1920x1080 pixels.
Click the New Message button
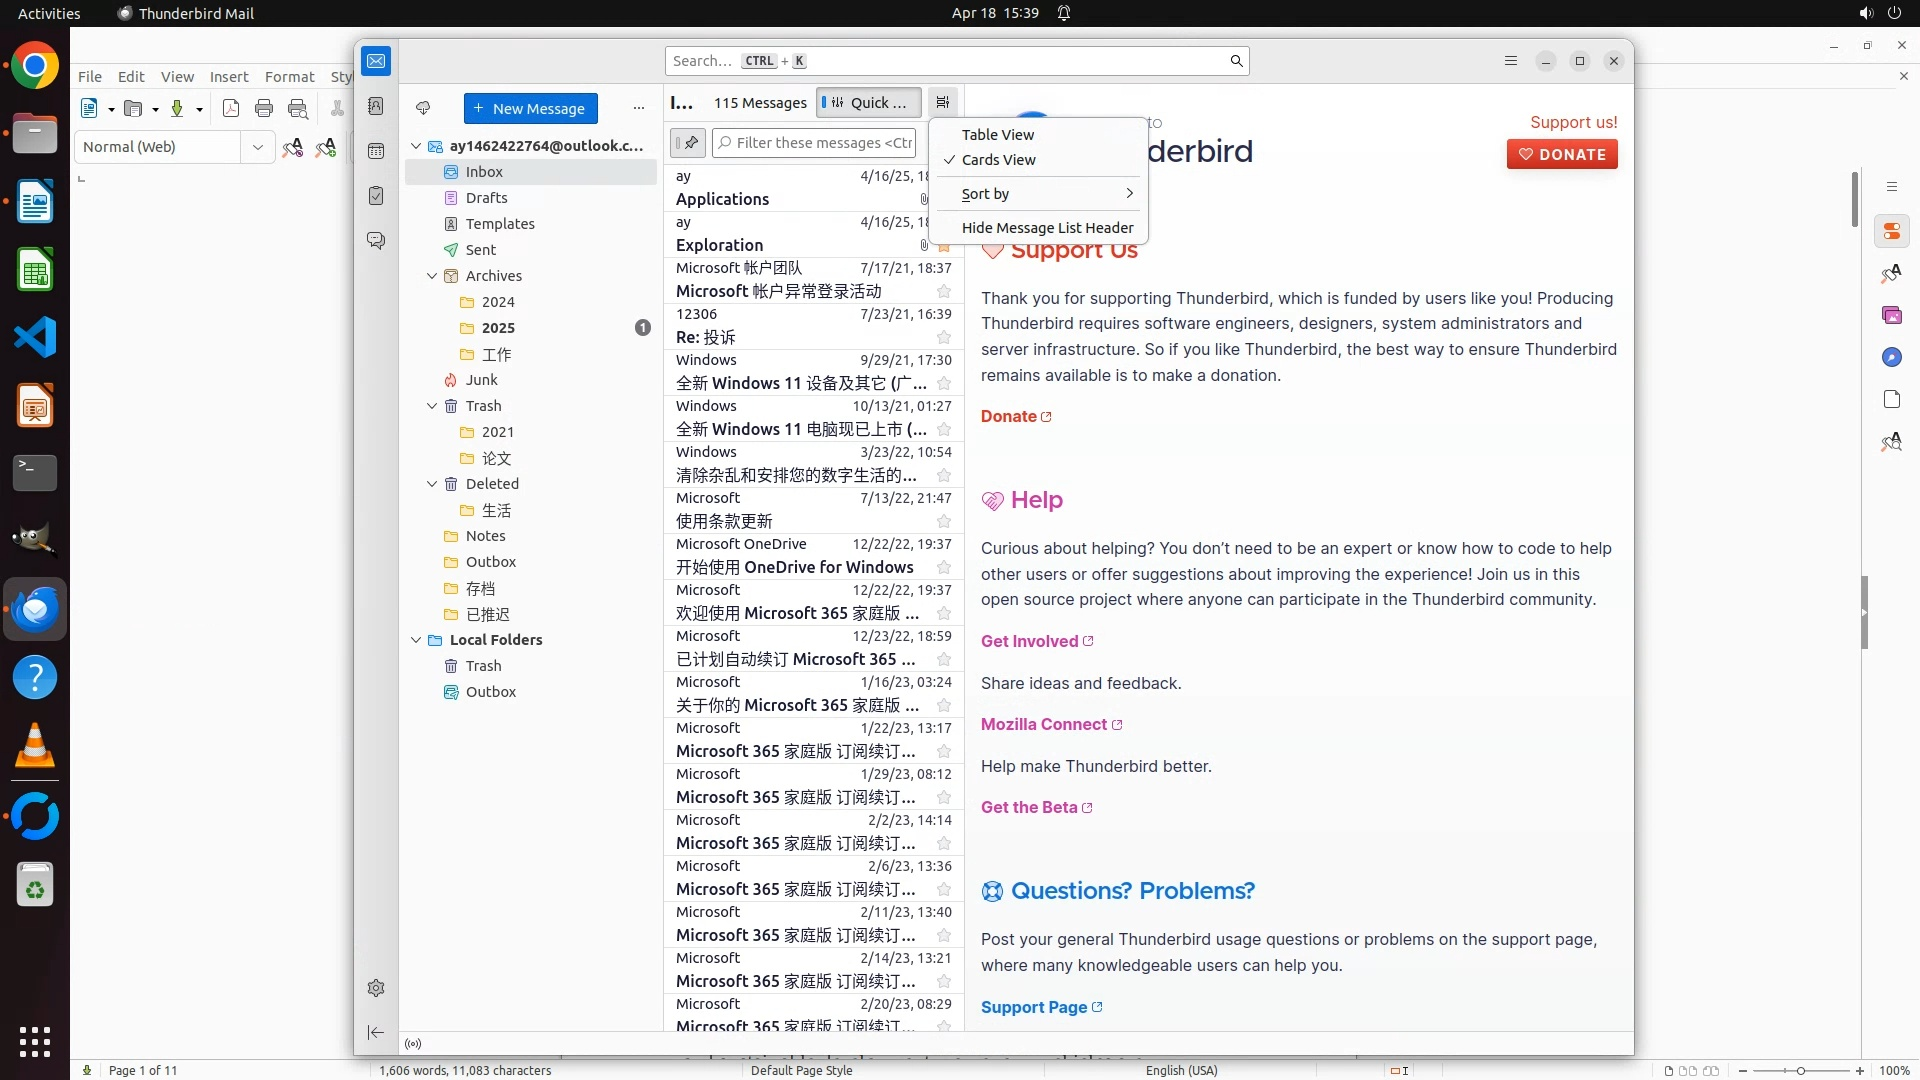(530, 108)
